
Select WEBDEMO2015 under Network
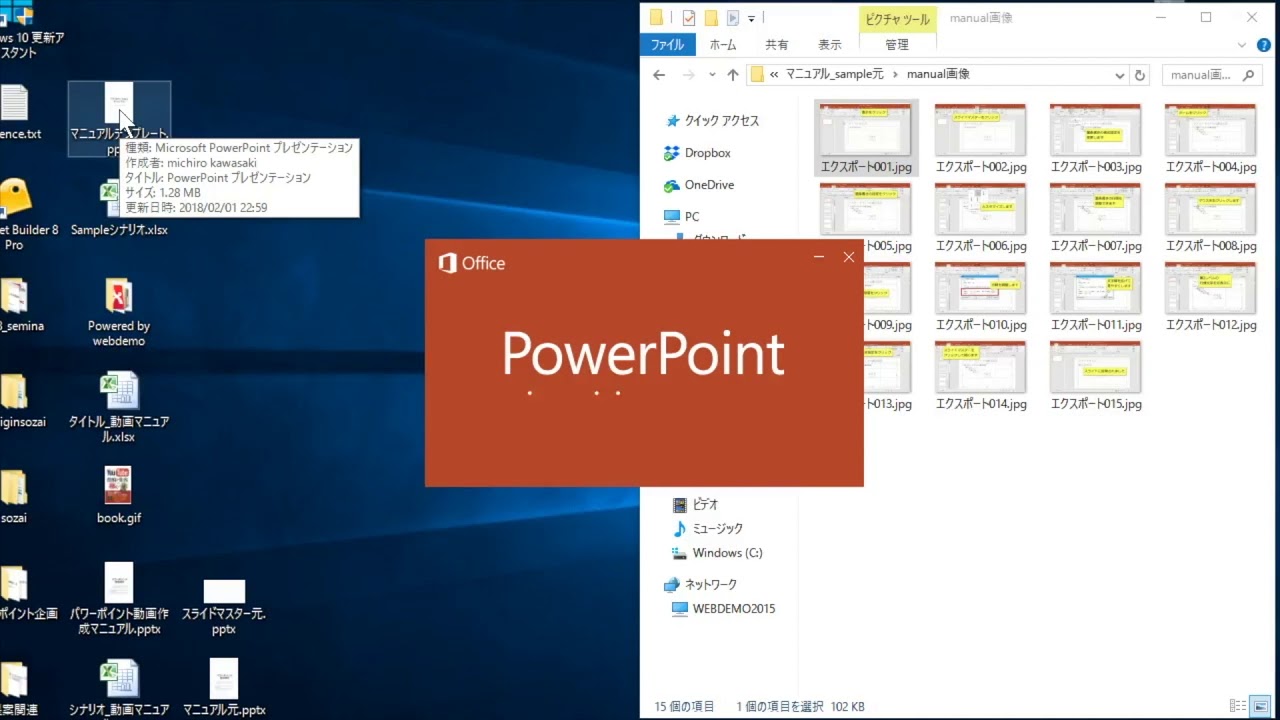pos(724,608)
